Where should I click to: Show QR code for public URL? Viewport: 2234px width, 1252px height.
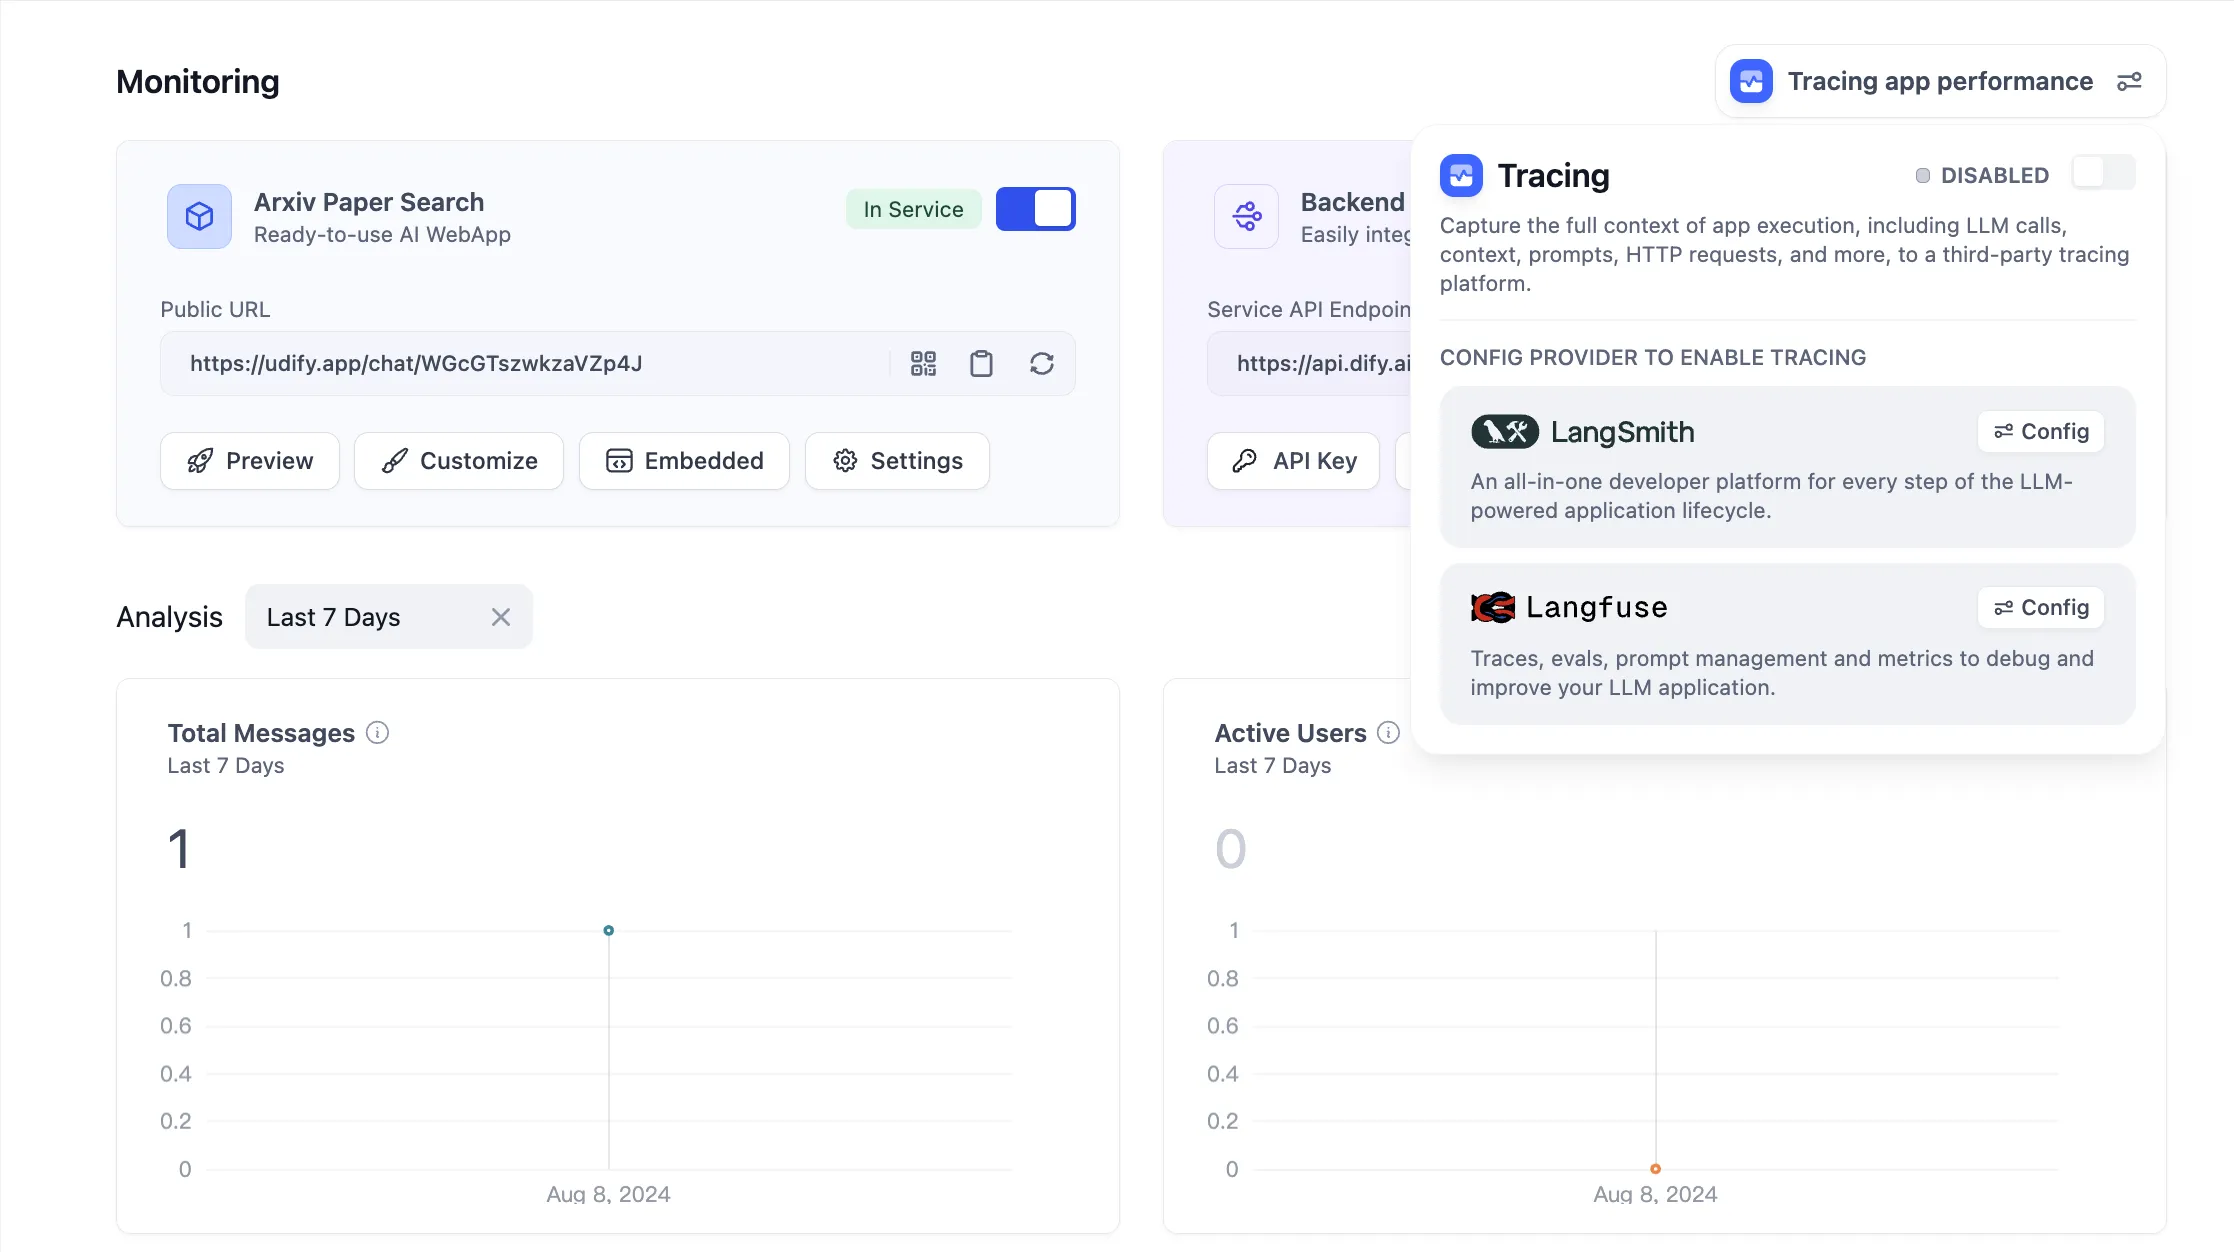[x=923, y=363]
